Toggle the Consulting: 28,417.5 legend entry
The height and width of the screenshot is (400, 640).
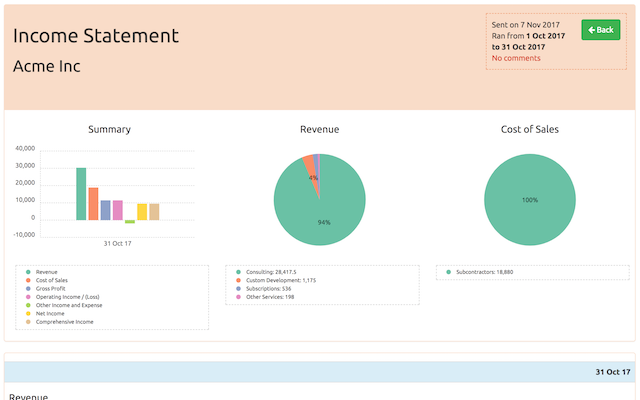pyautogui.click(x=266, y=272)
